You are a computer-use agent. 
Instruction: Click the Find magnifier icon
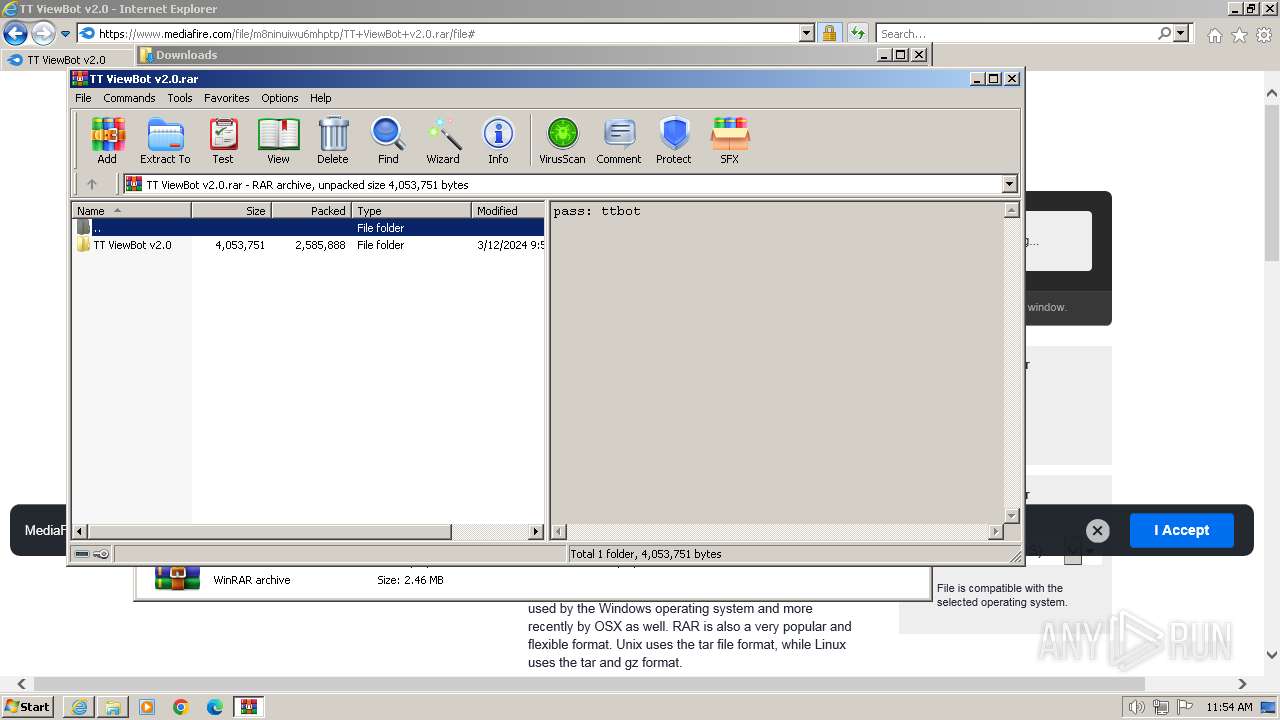click(x=388, y=140)
